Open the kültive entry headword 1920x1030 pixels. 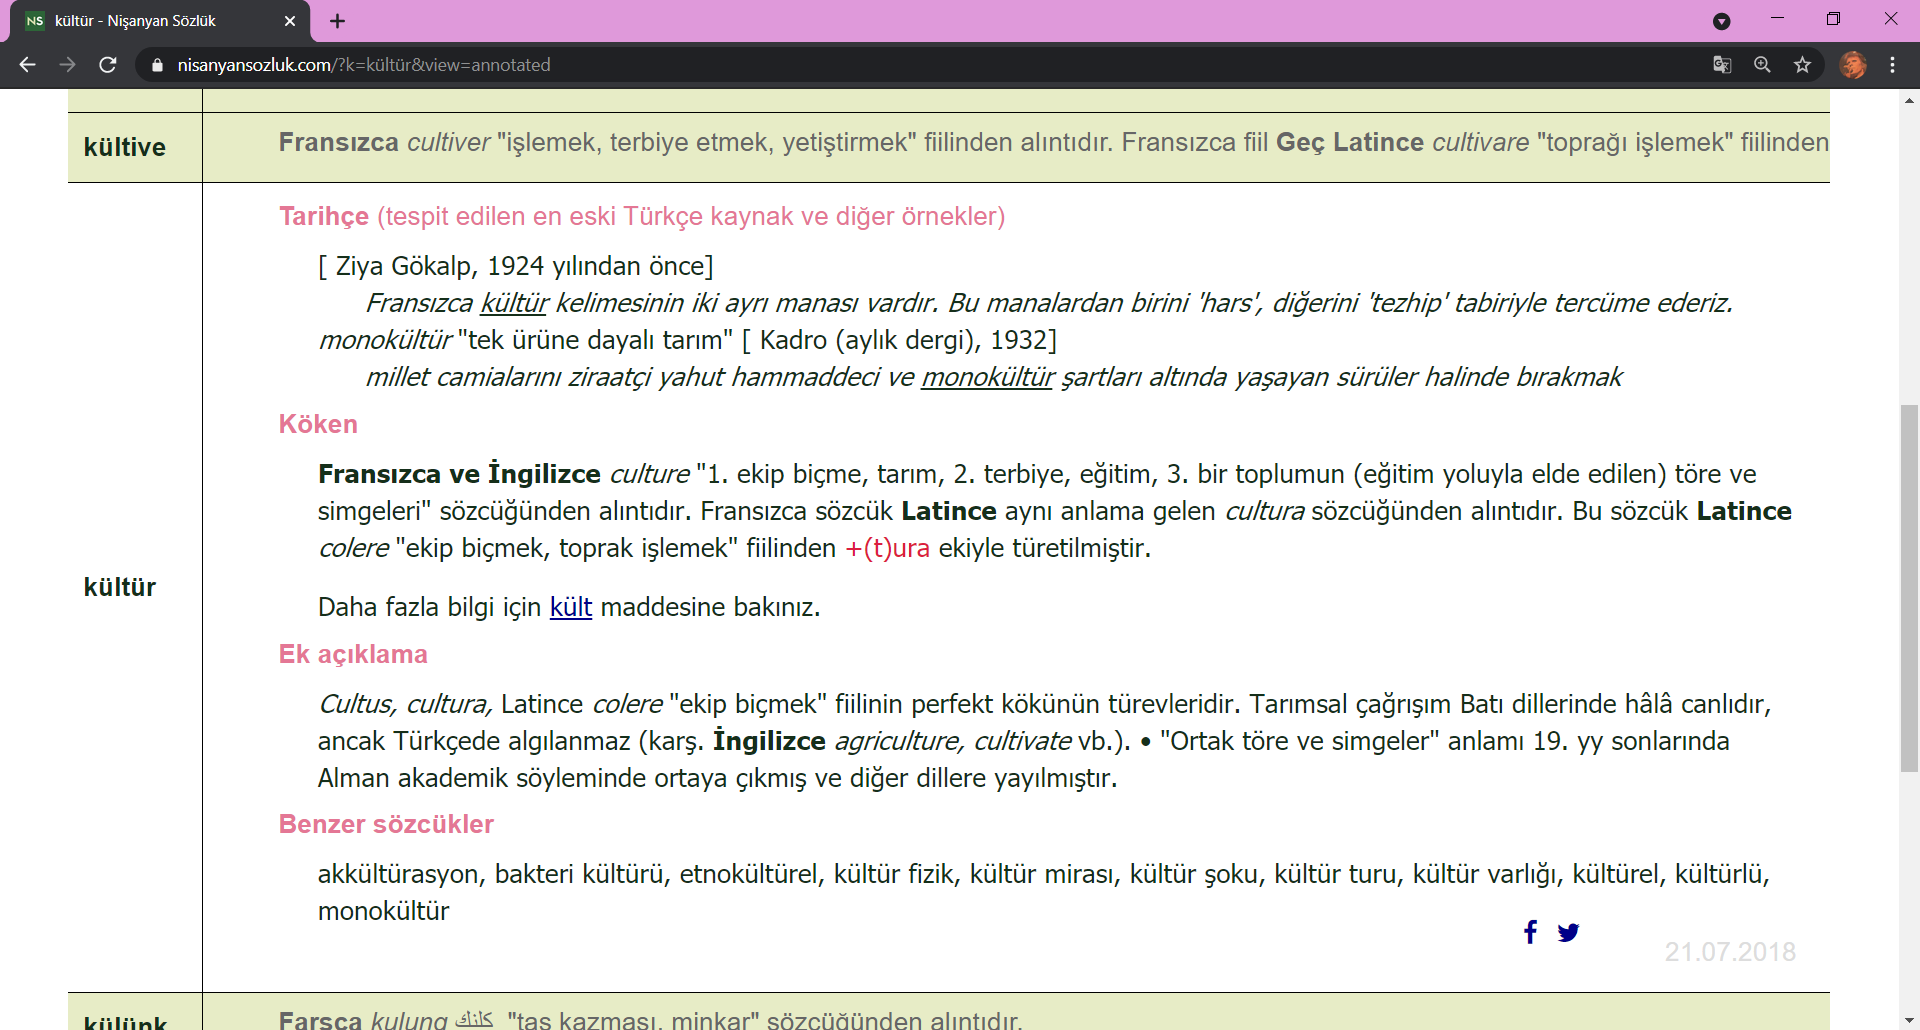click(x=125, y=147)
